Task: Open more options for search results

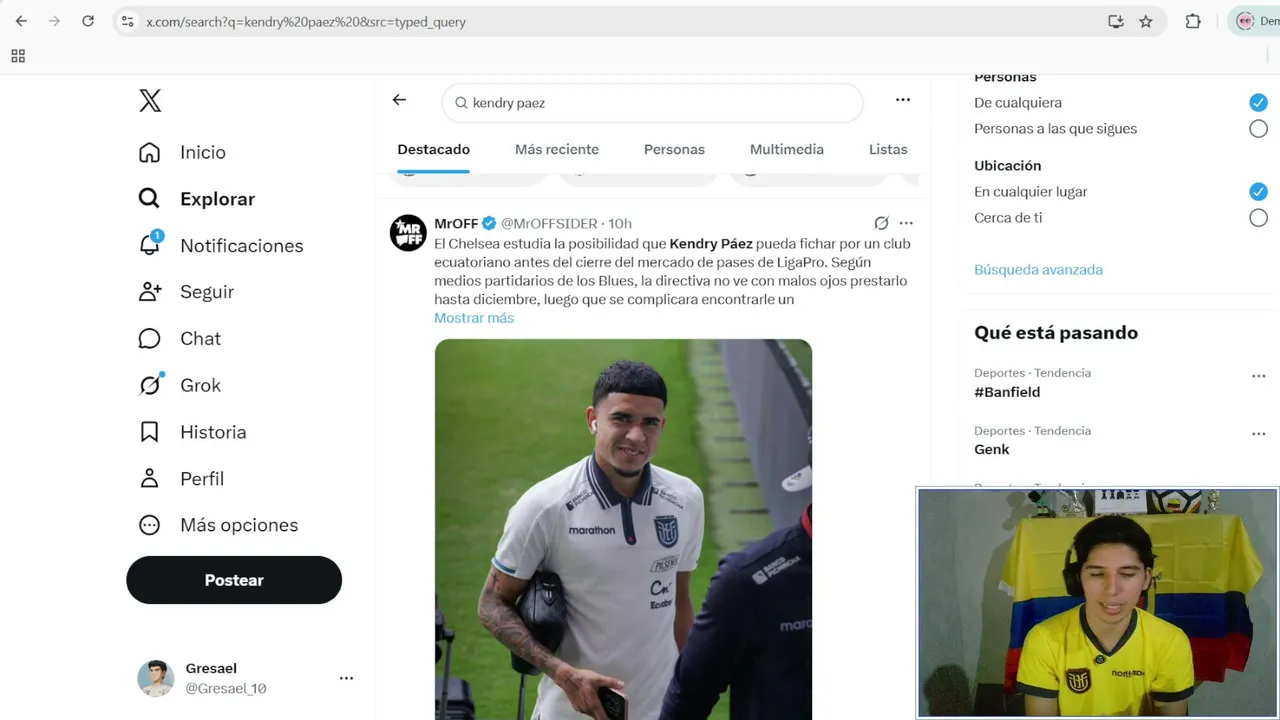Action: click(x=903, y=100)
